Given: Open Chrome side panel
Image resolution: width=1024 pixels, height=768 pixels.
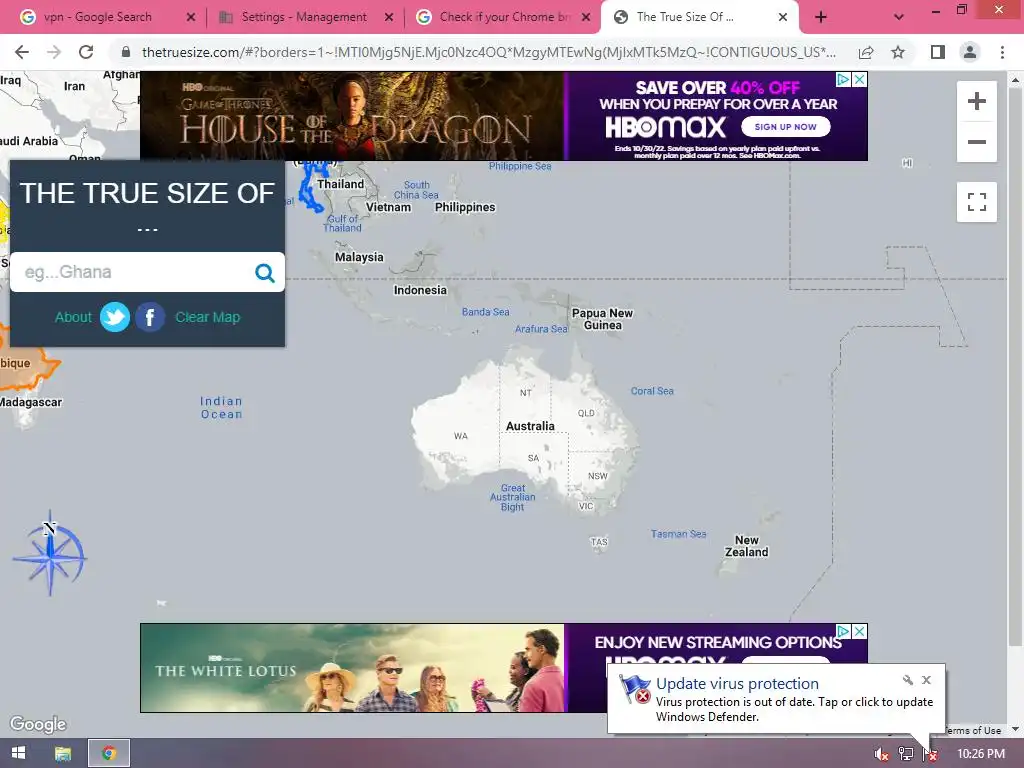Looking at the screenshot, I should pyautogui.click(x=938, y=52).
